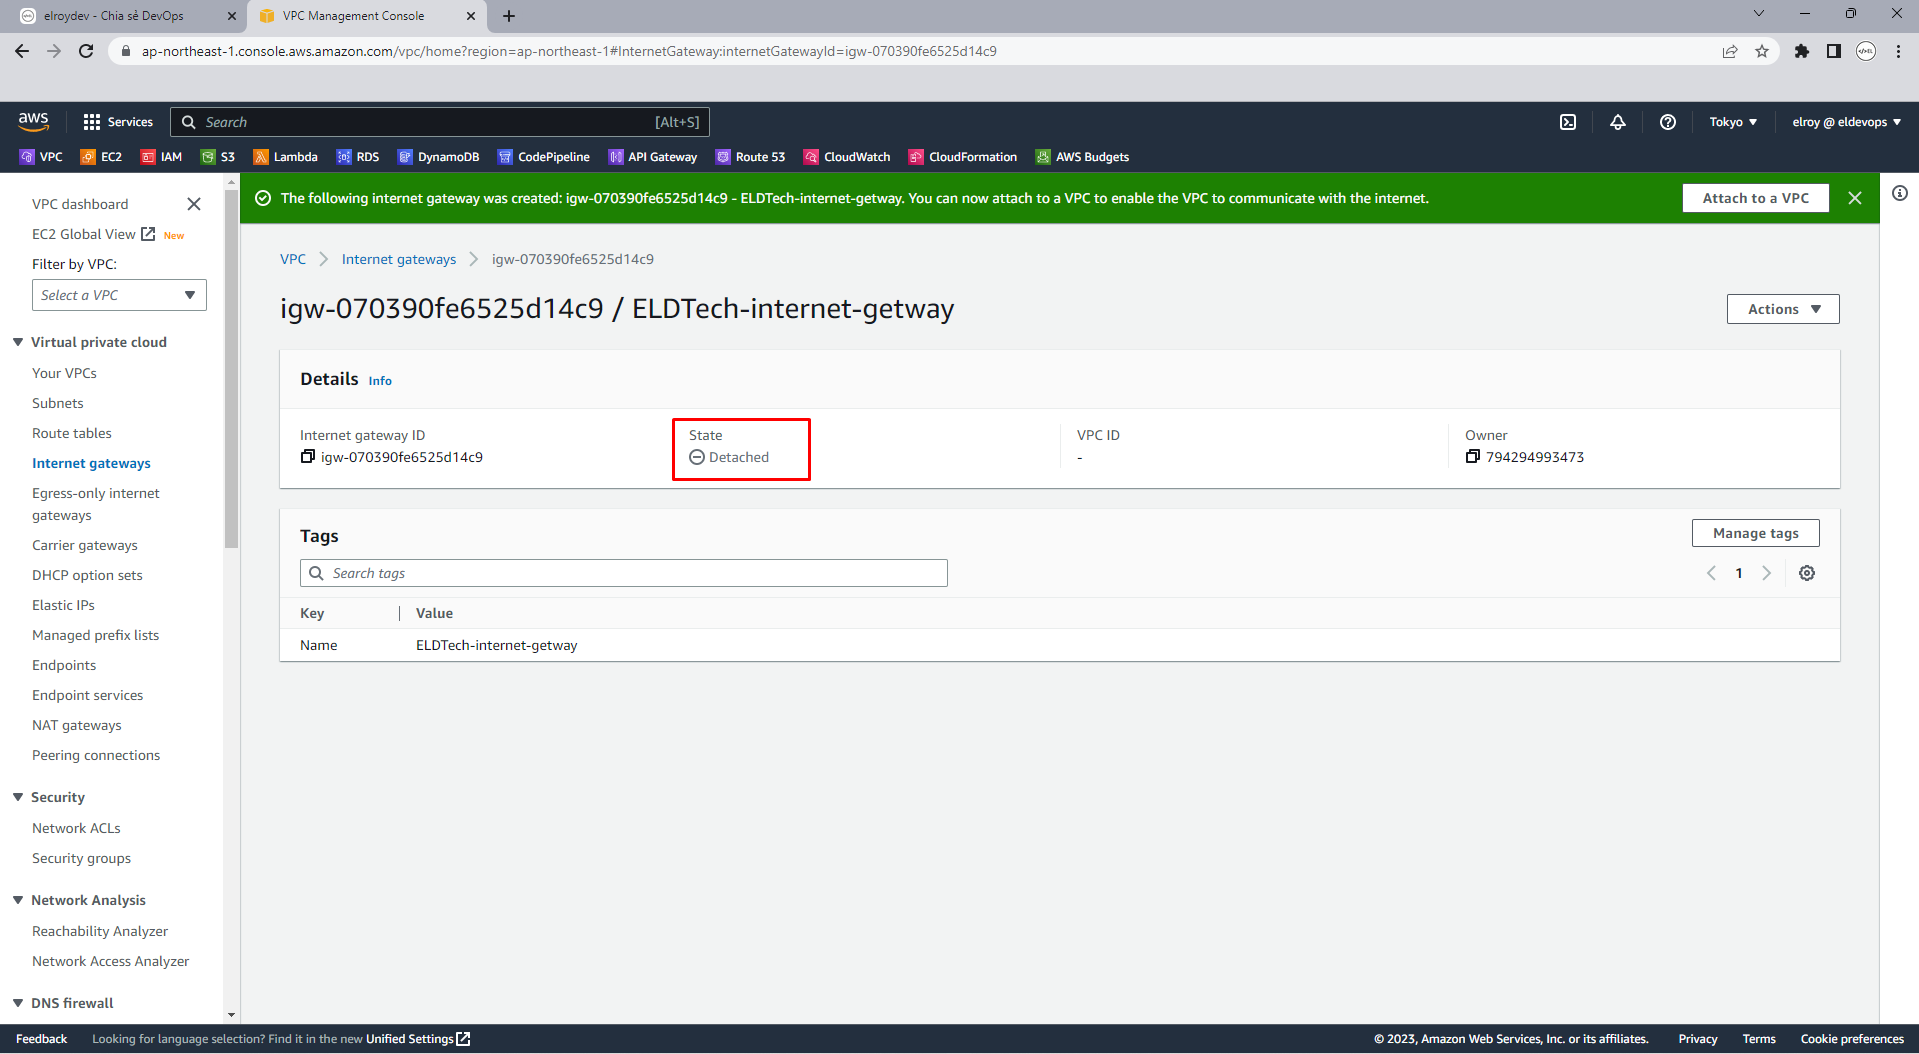
Task: Open CloudFormation shortcut in favorites bar
Action: (x=962, y=157)
